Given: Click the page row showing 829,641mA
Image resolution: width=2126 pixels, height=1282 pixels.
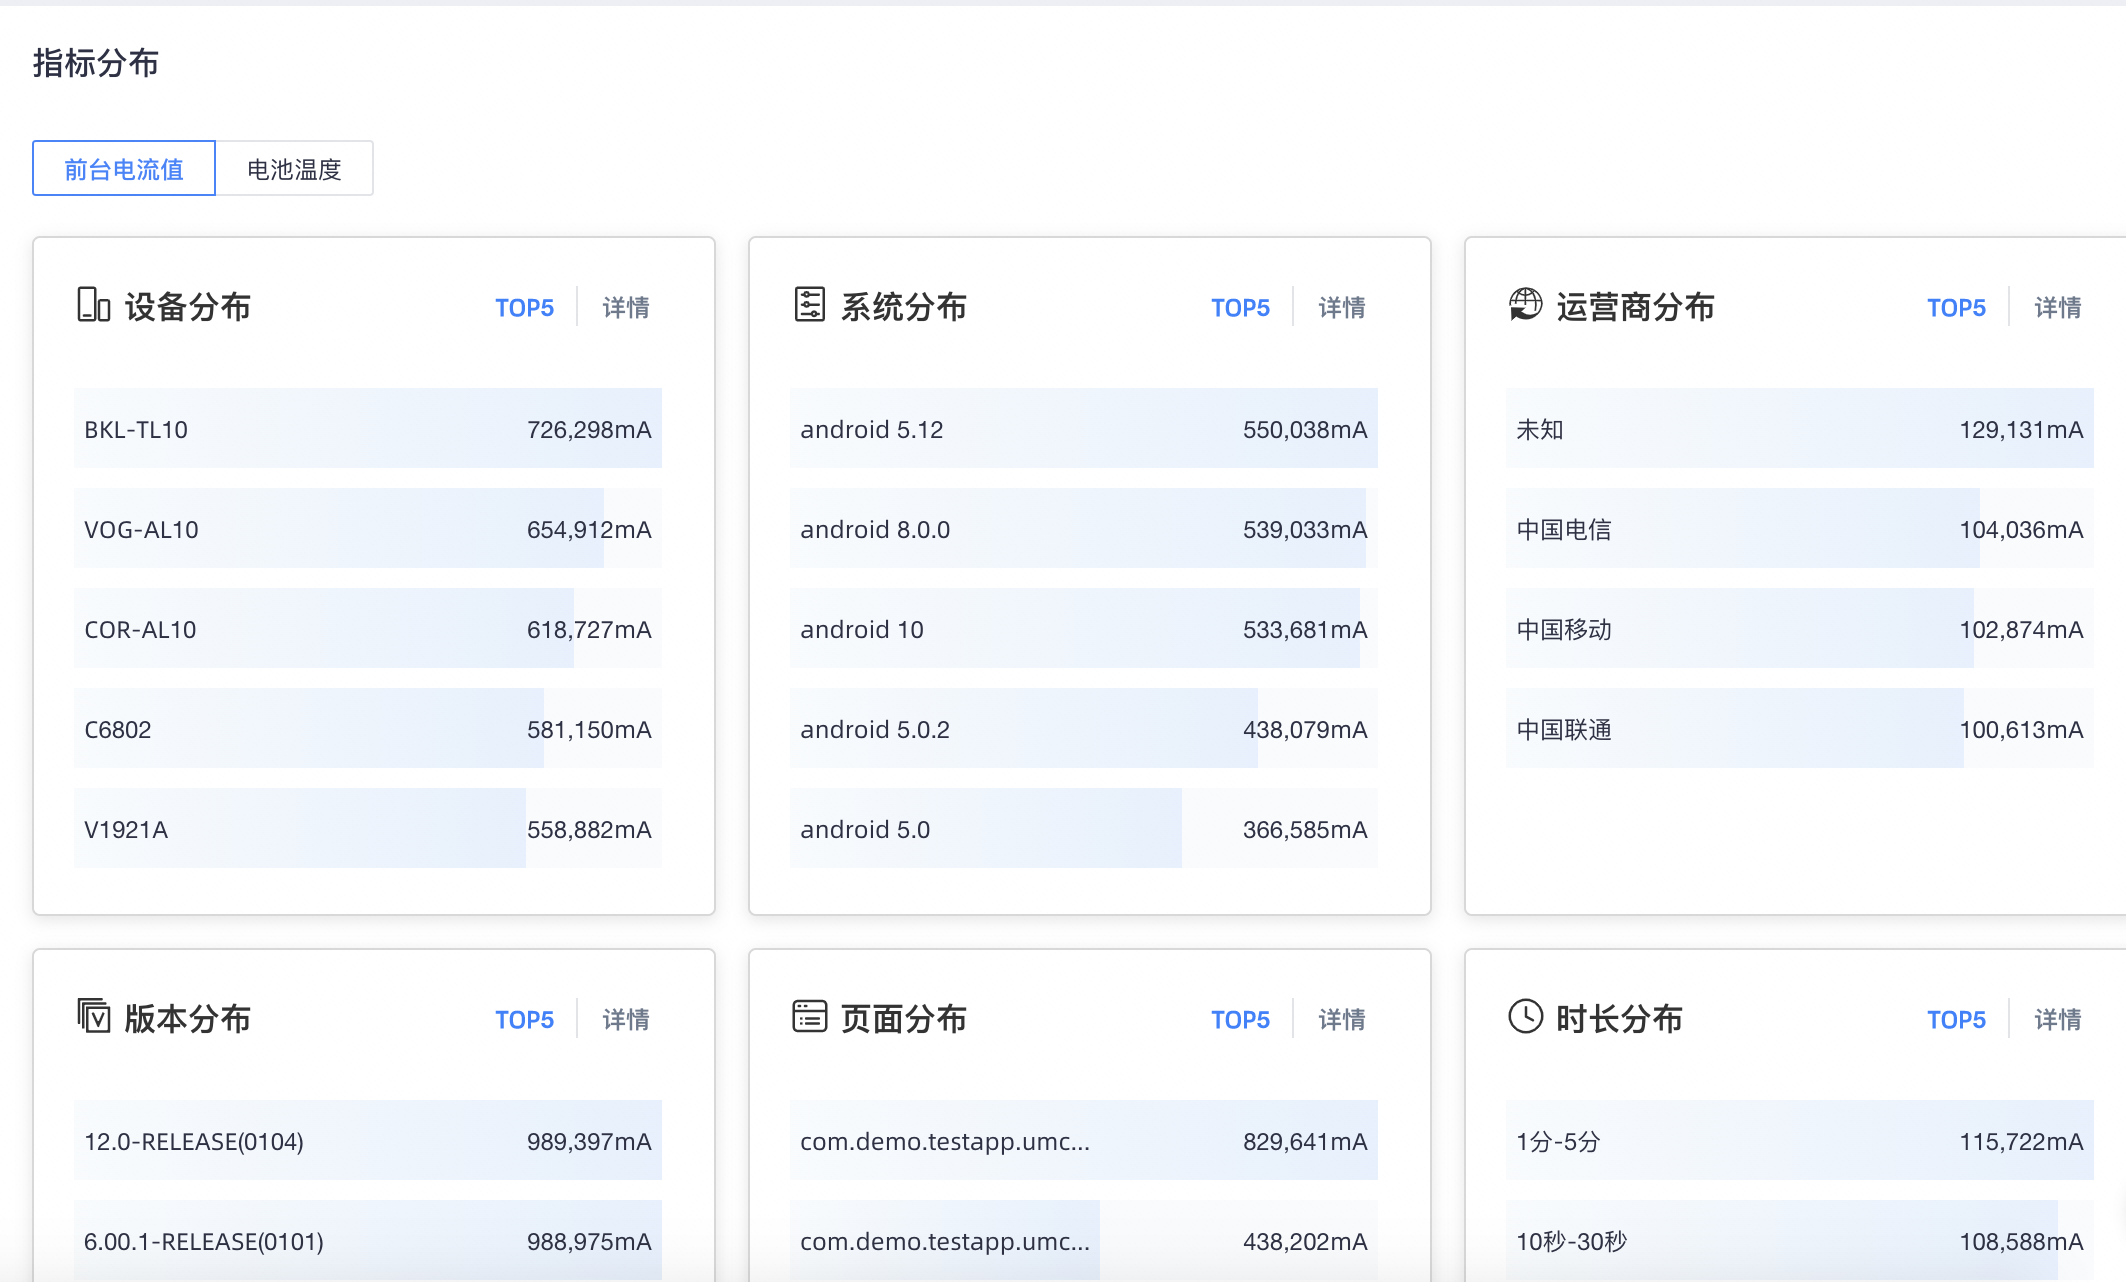Looking at the screenshot, I should pos(1084,1140).
